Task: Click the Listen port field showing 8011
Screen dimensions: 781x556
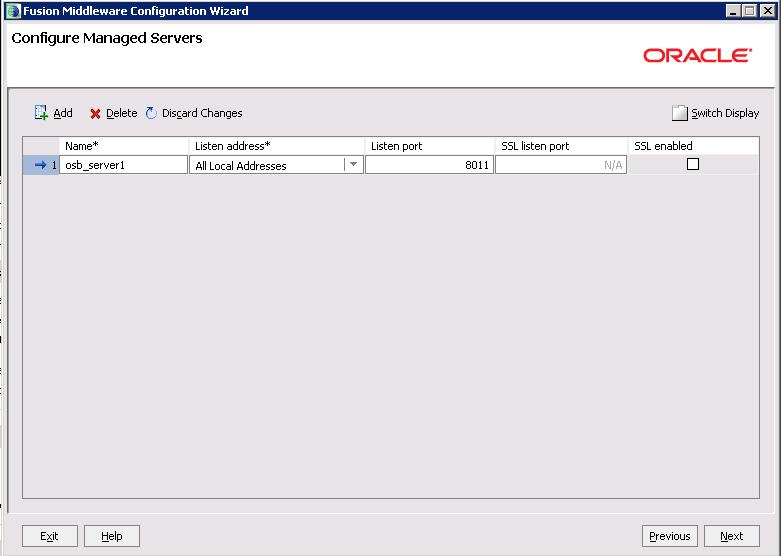Action: [429, 165]
